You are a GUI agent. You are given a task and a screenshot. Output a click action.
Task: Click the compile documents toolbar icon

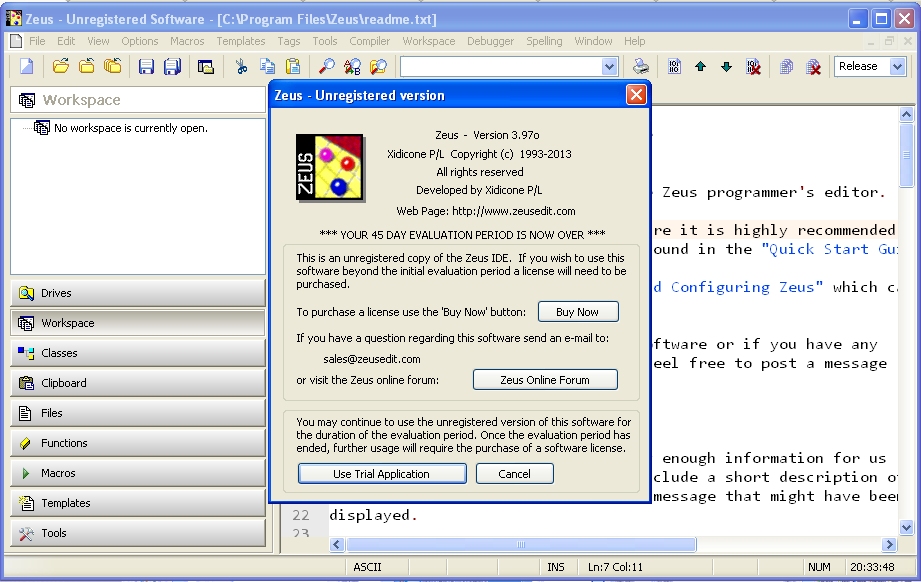[786, 66]
